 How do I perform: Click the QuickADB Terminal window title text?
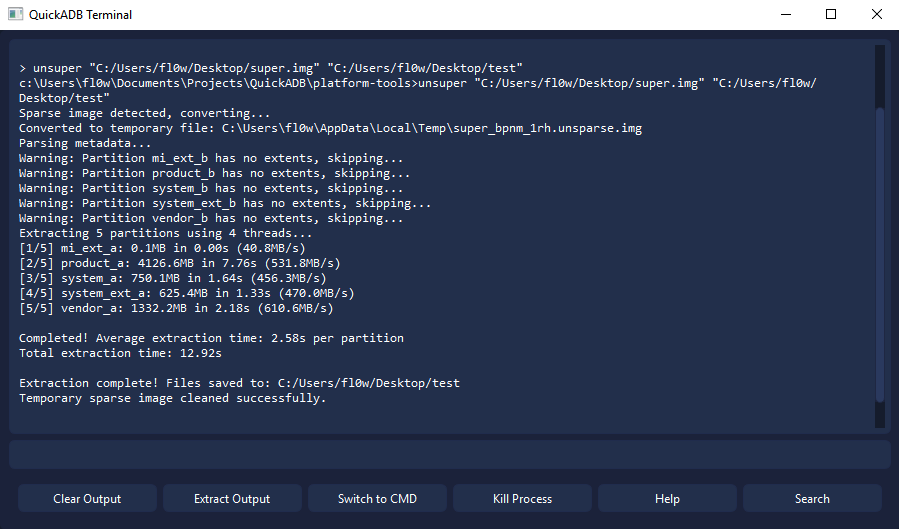(x=80, y=14)
